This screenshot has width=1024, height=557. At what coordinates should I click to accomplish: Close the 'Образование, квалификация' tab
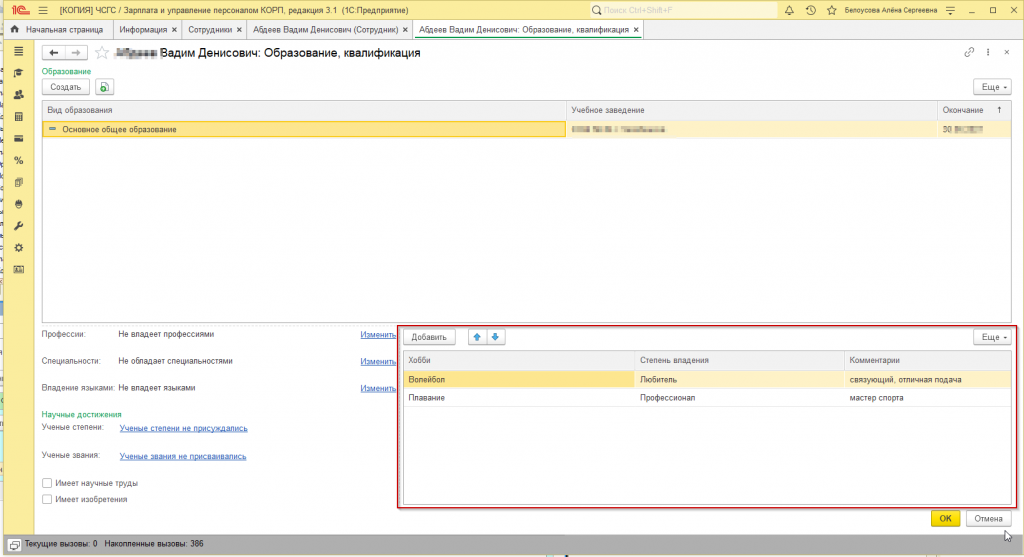pyautogui.click(x=636, y=30)
